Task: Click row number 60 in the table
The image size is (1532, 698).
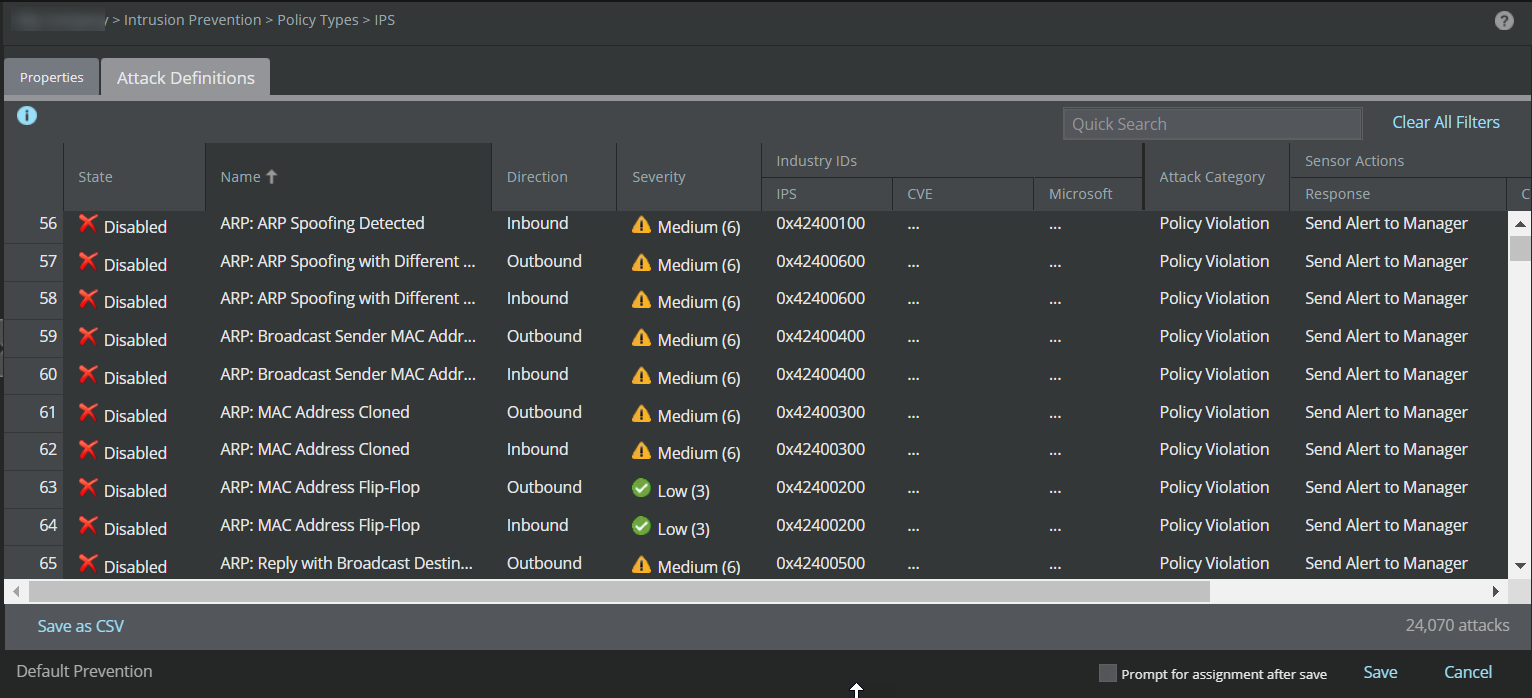Action: click(48, 374)
